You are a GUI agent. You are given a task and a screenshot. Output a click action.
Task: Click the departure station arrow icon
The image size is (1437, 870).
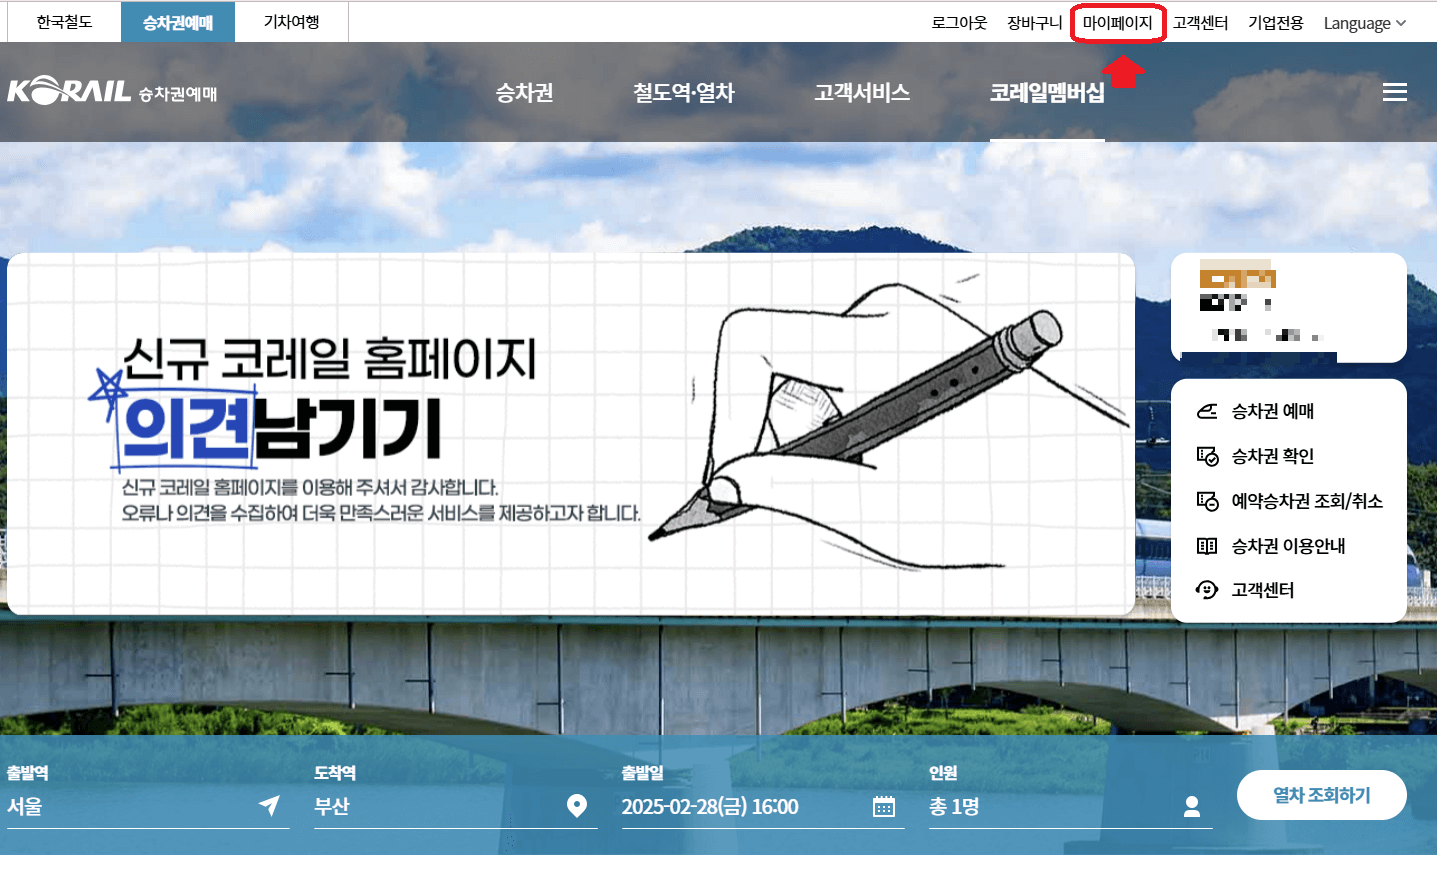coord(269,805)
